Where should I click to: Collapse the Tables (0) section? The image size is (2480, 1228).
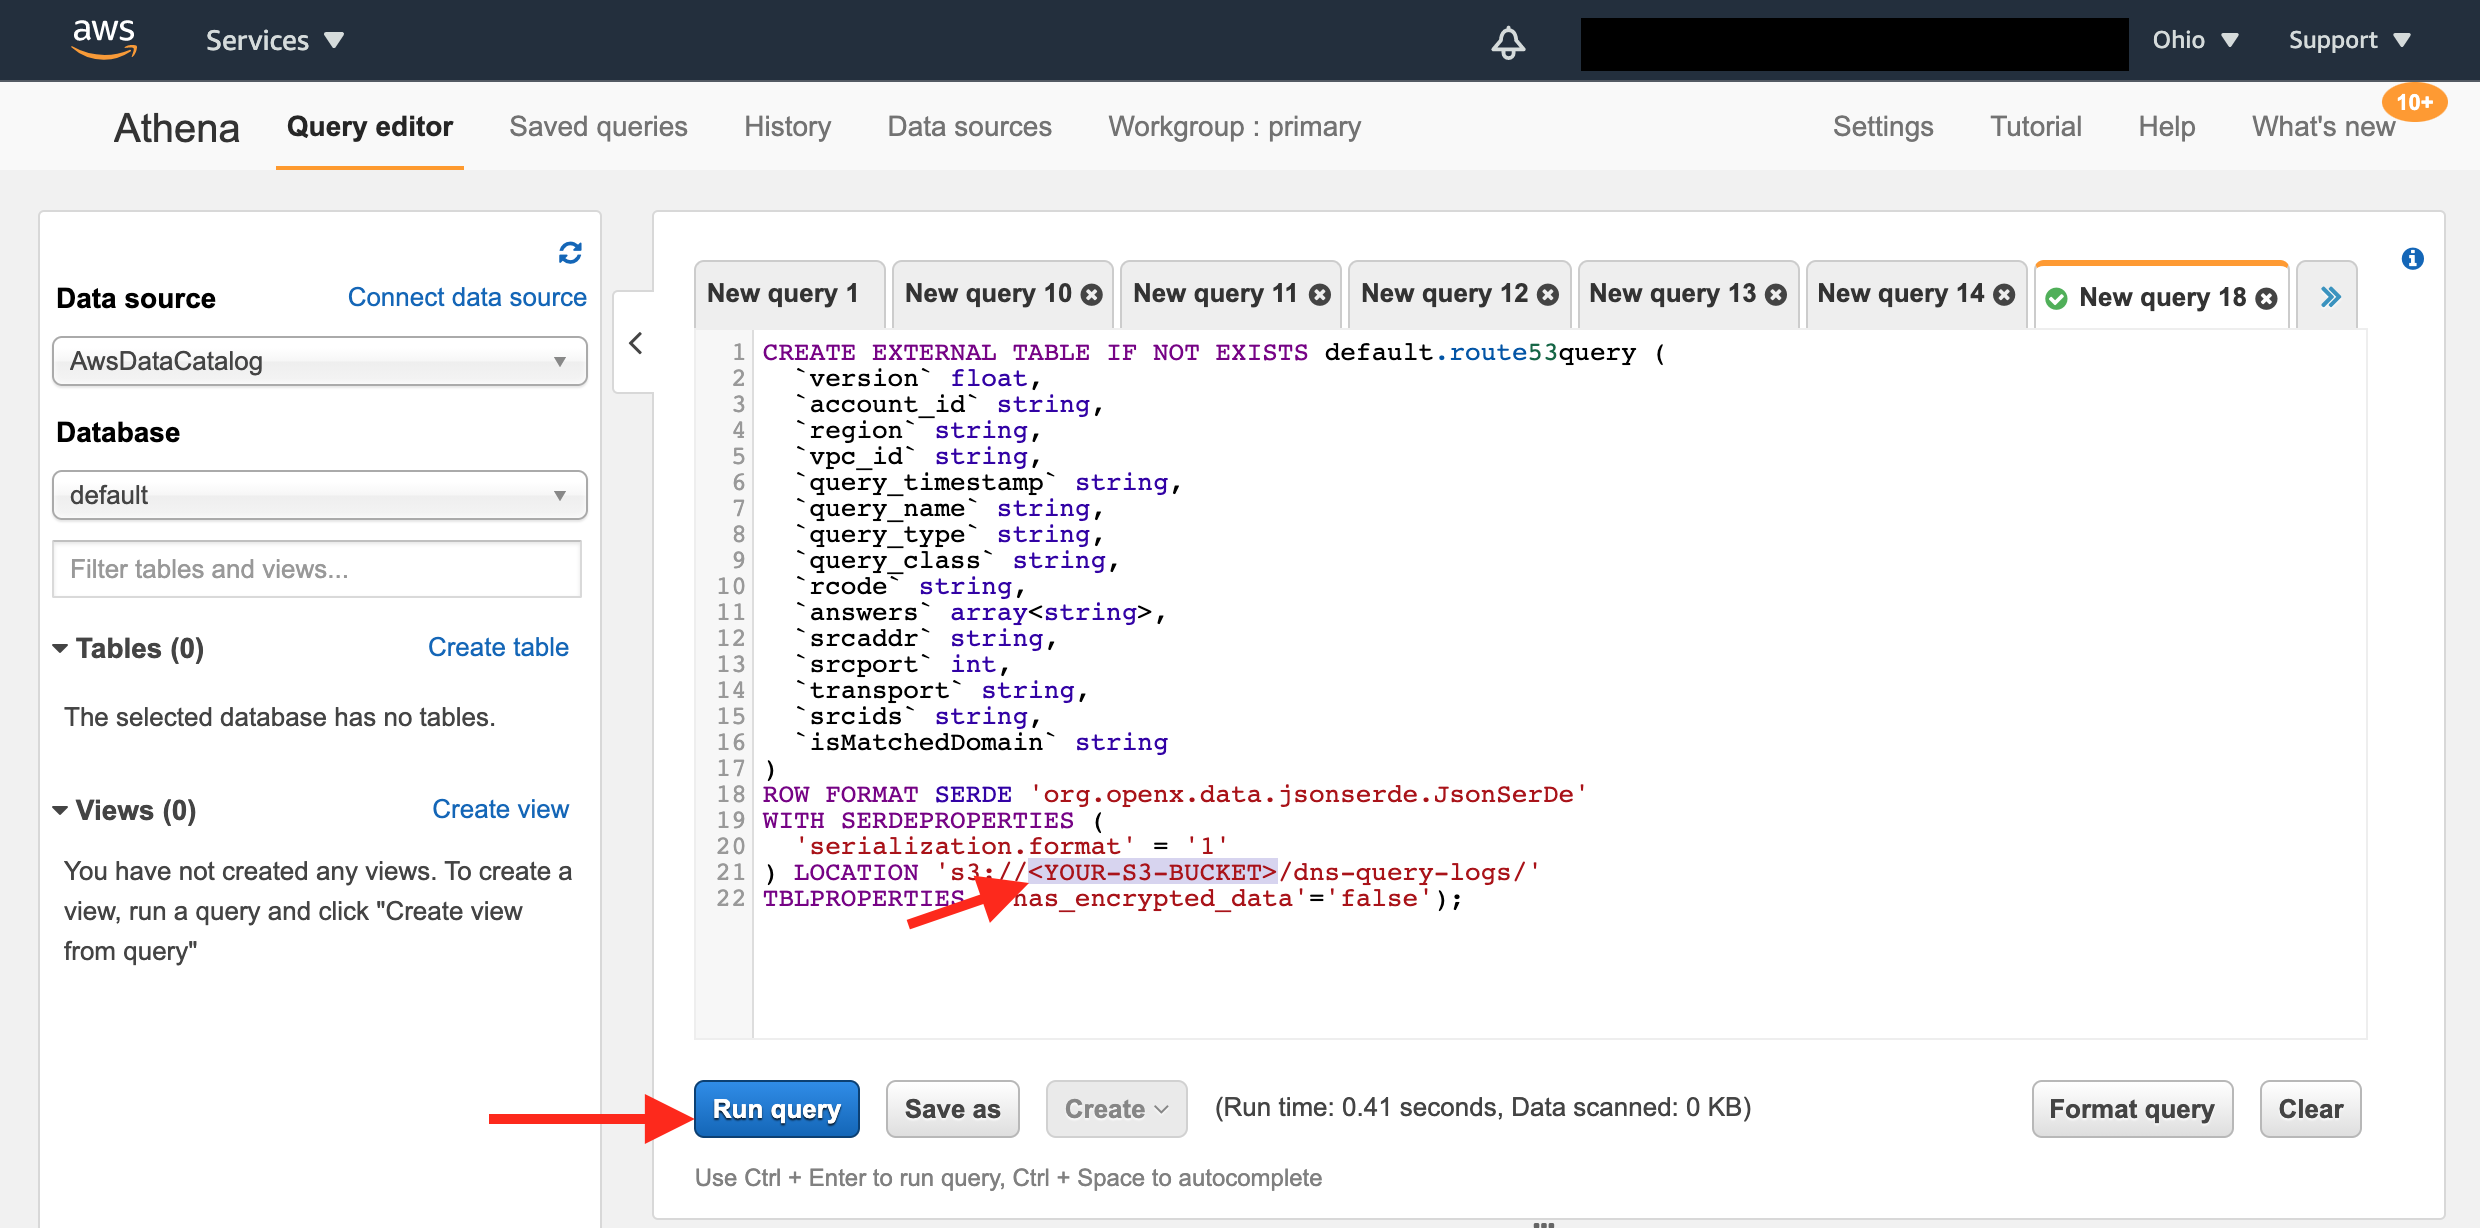pyautogui.click(x=60, y=648)
